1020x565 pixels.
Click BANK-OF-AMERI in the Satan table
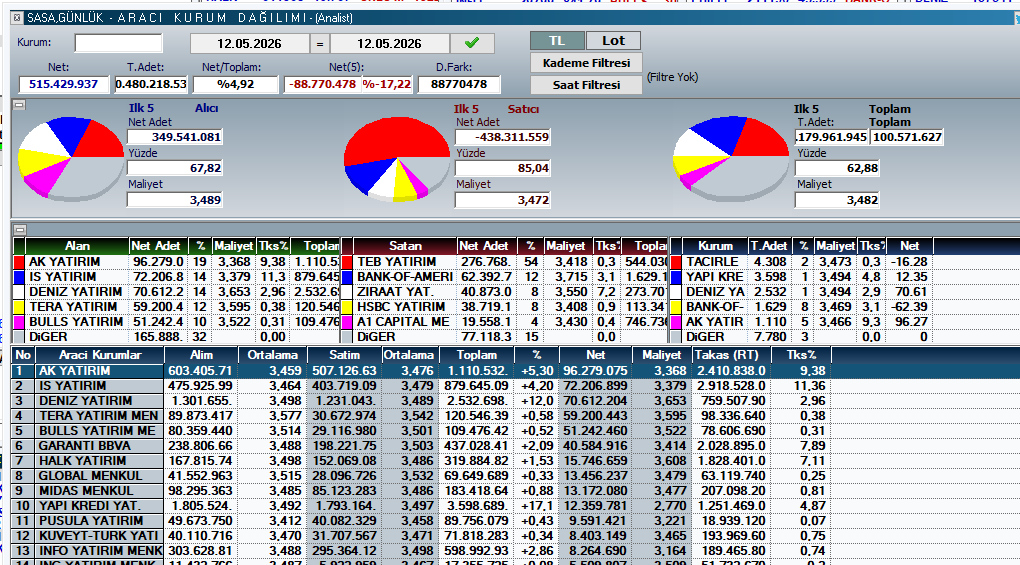point(405,277)
